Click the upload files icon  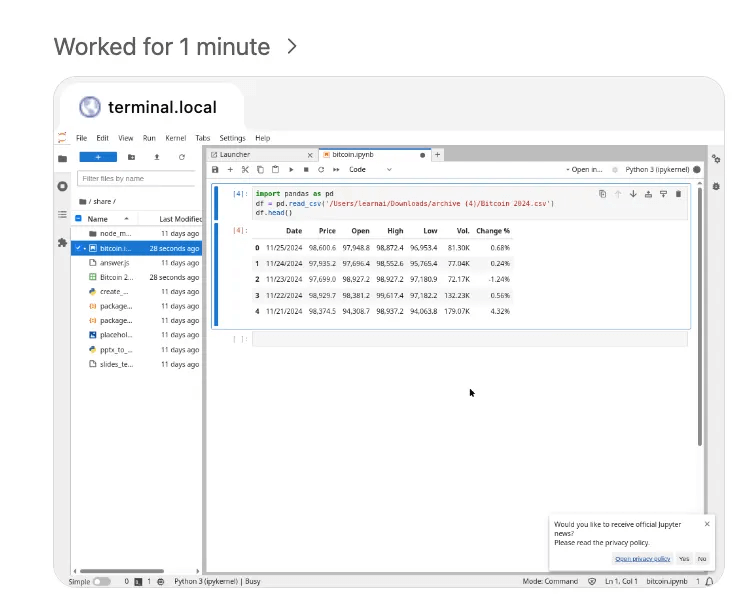pos(157,157)
